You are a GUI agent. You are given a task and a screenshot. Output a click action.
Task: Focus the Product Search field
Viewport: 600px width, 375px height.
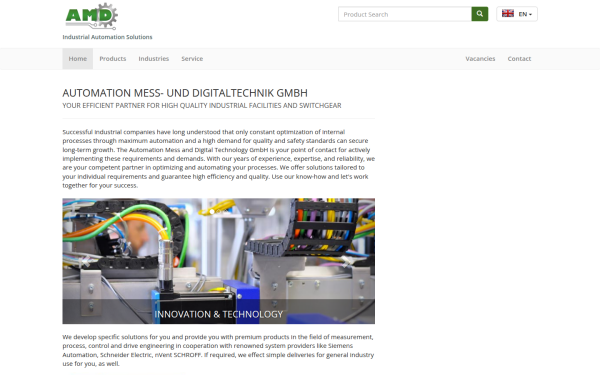[405, 14]
